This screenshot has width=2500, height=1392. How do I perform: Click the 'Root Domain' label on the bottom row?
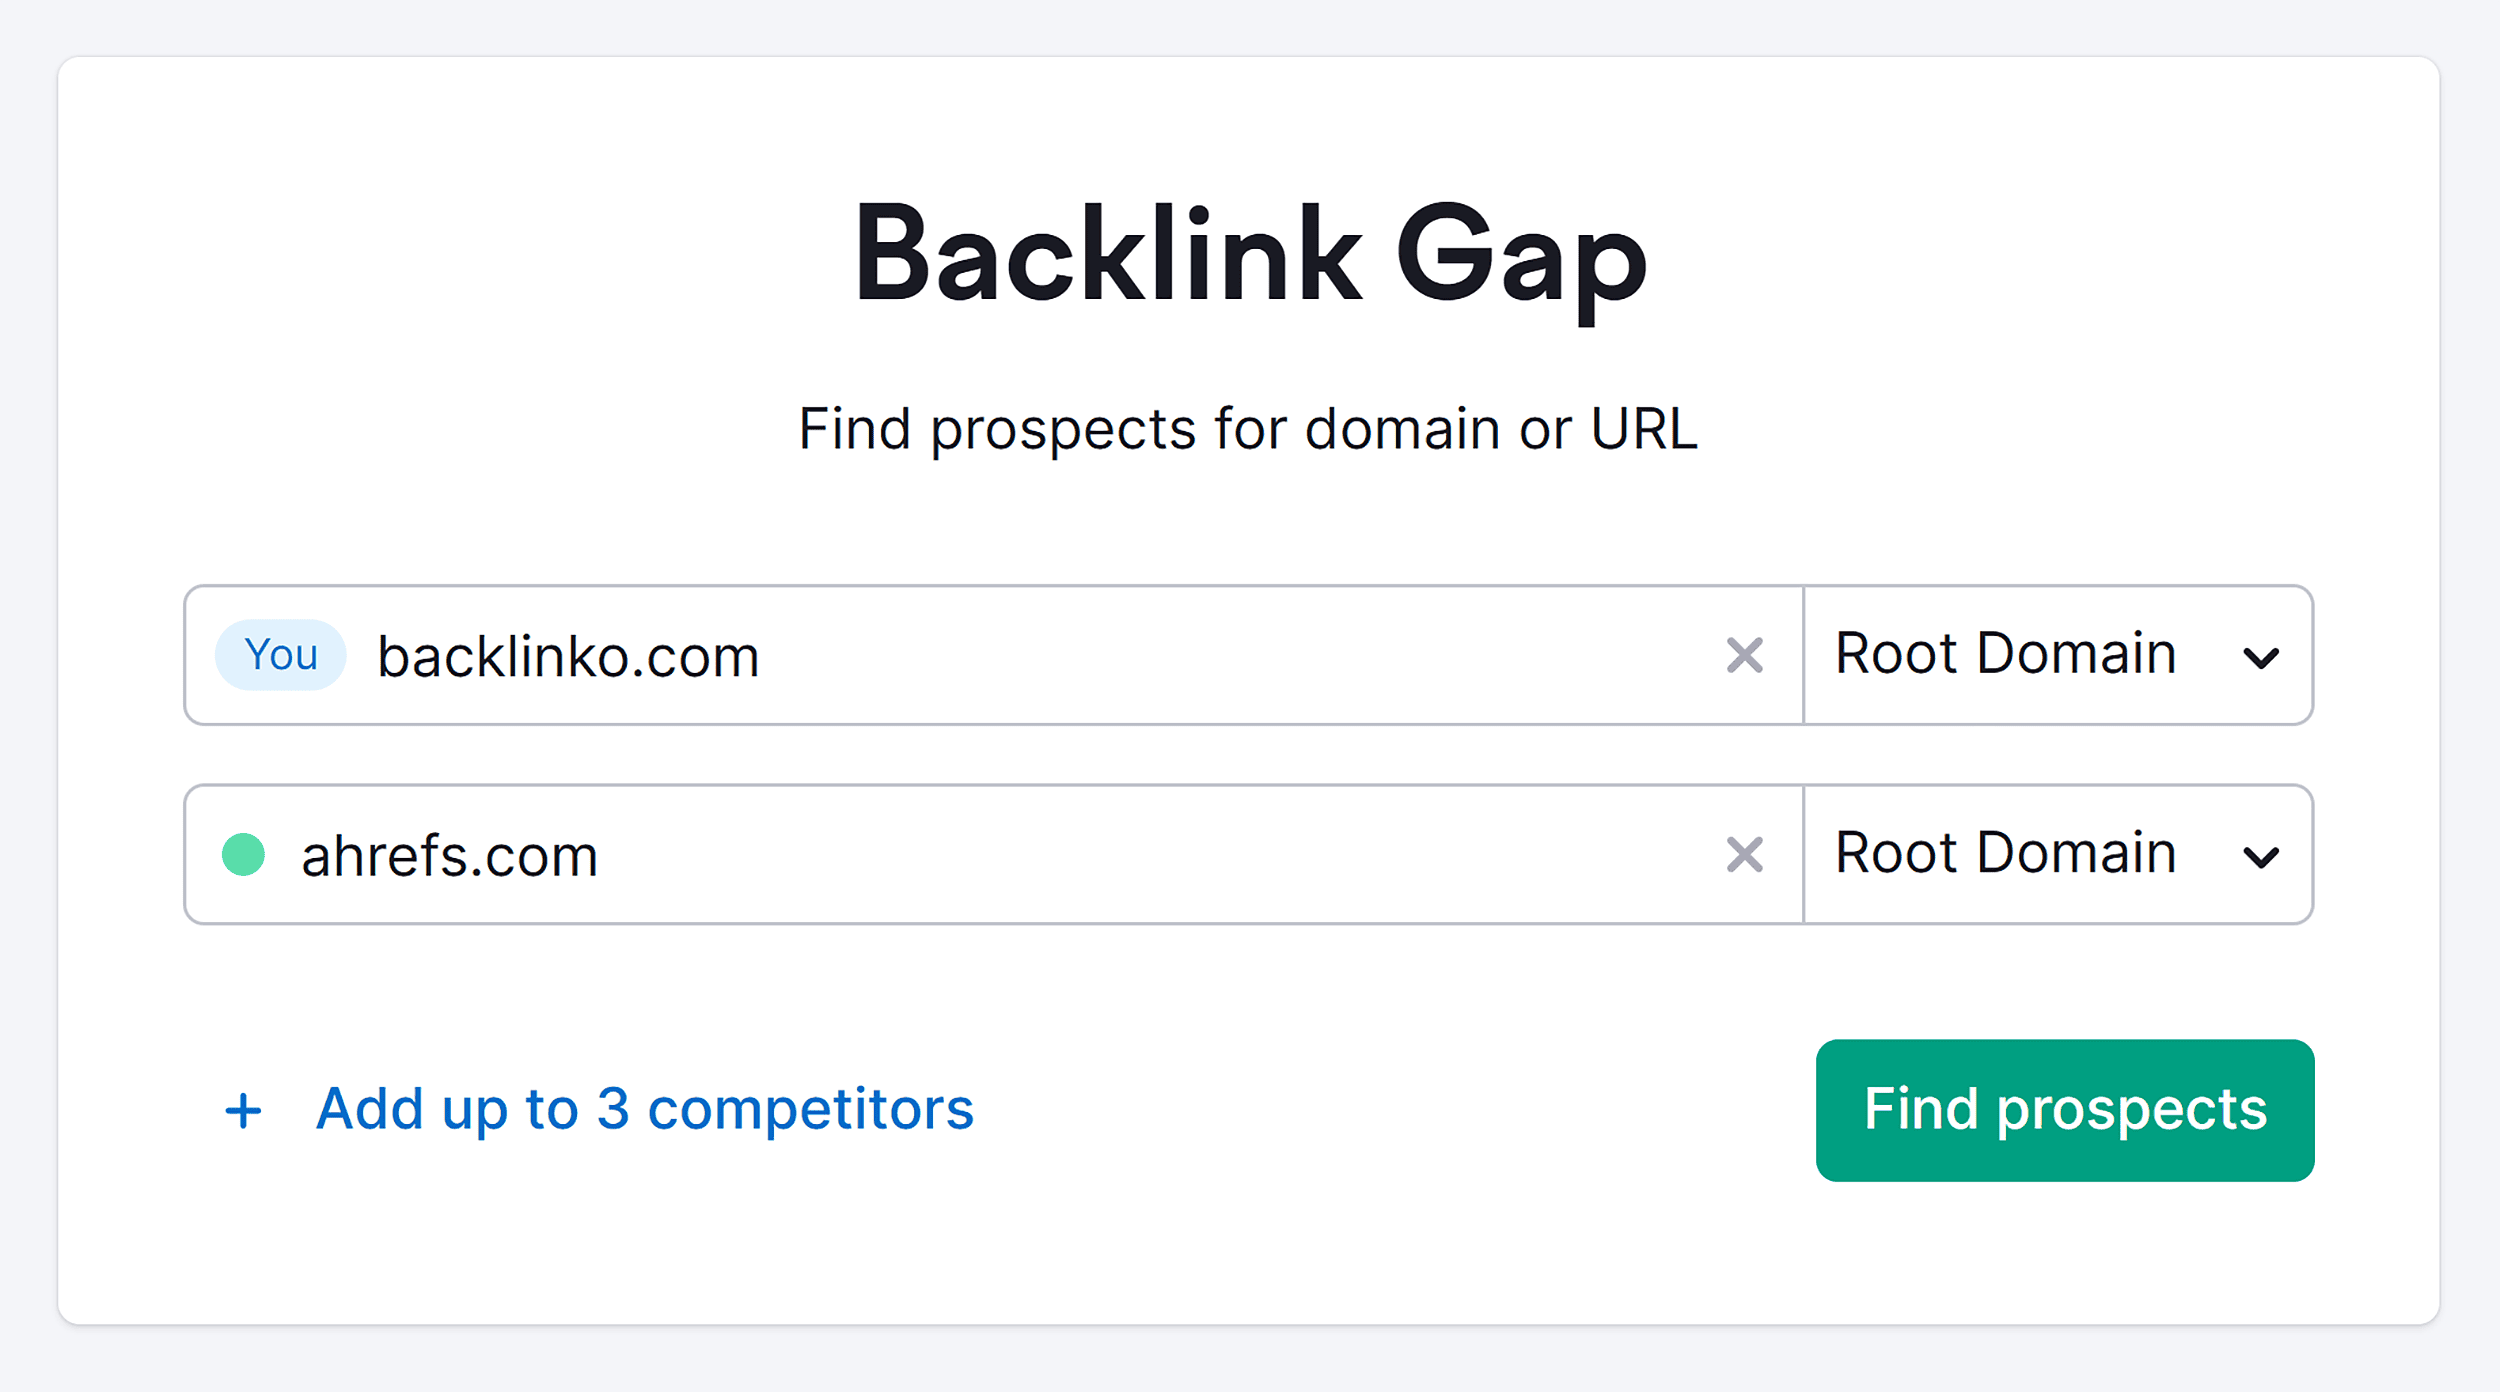coord(2004,852)
